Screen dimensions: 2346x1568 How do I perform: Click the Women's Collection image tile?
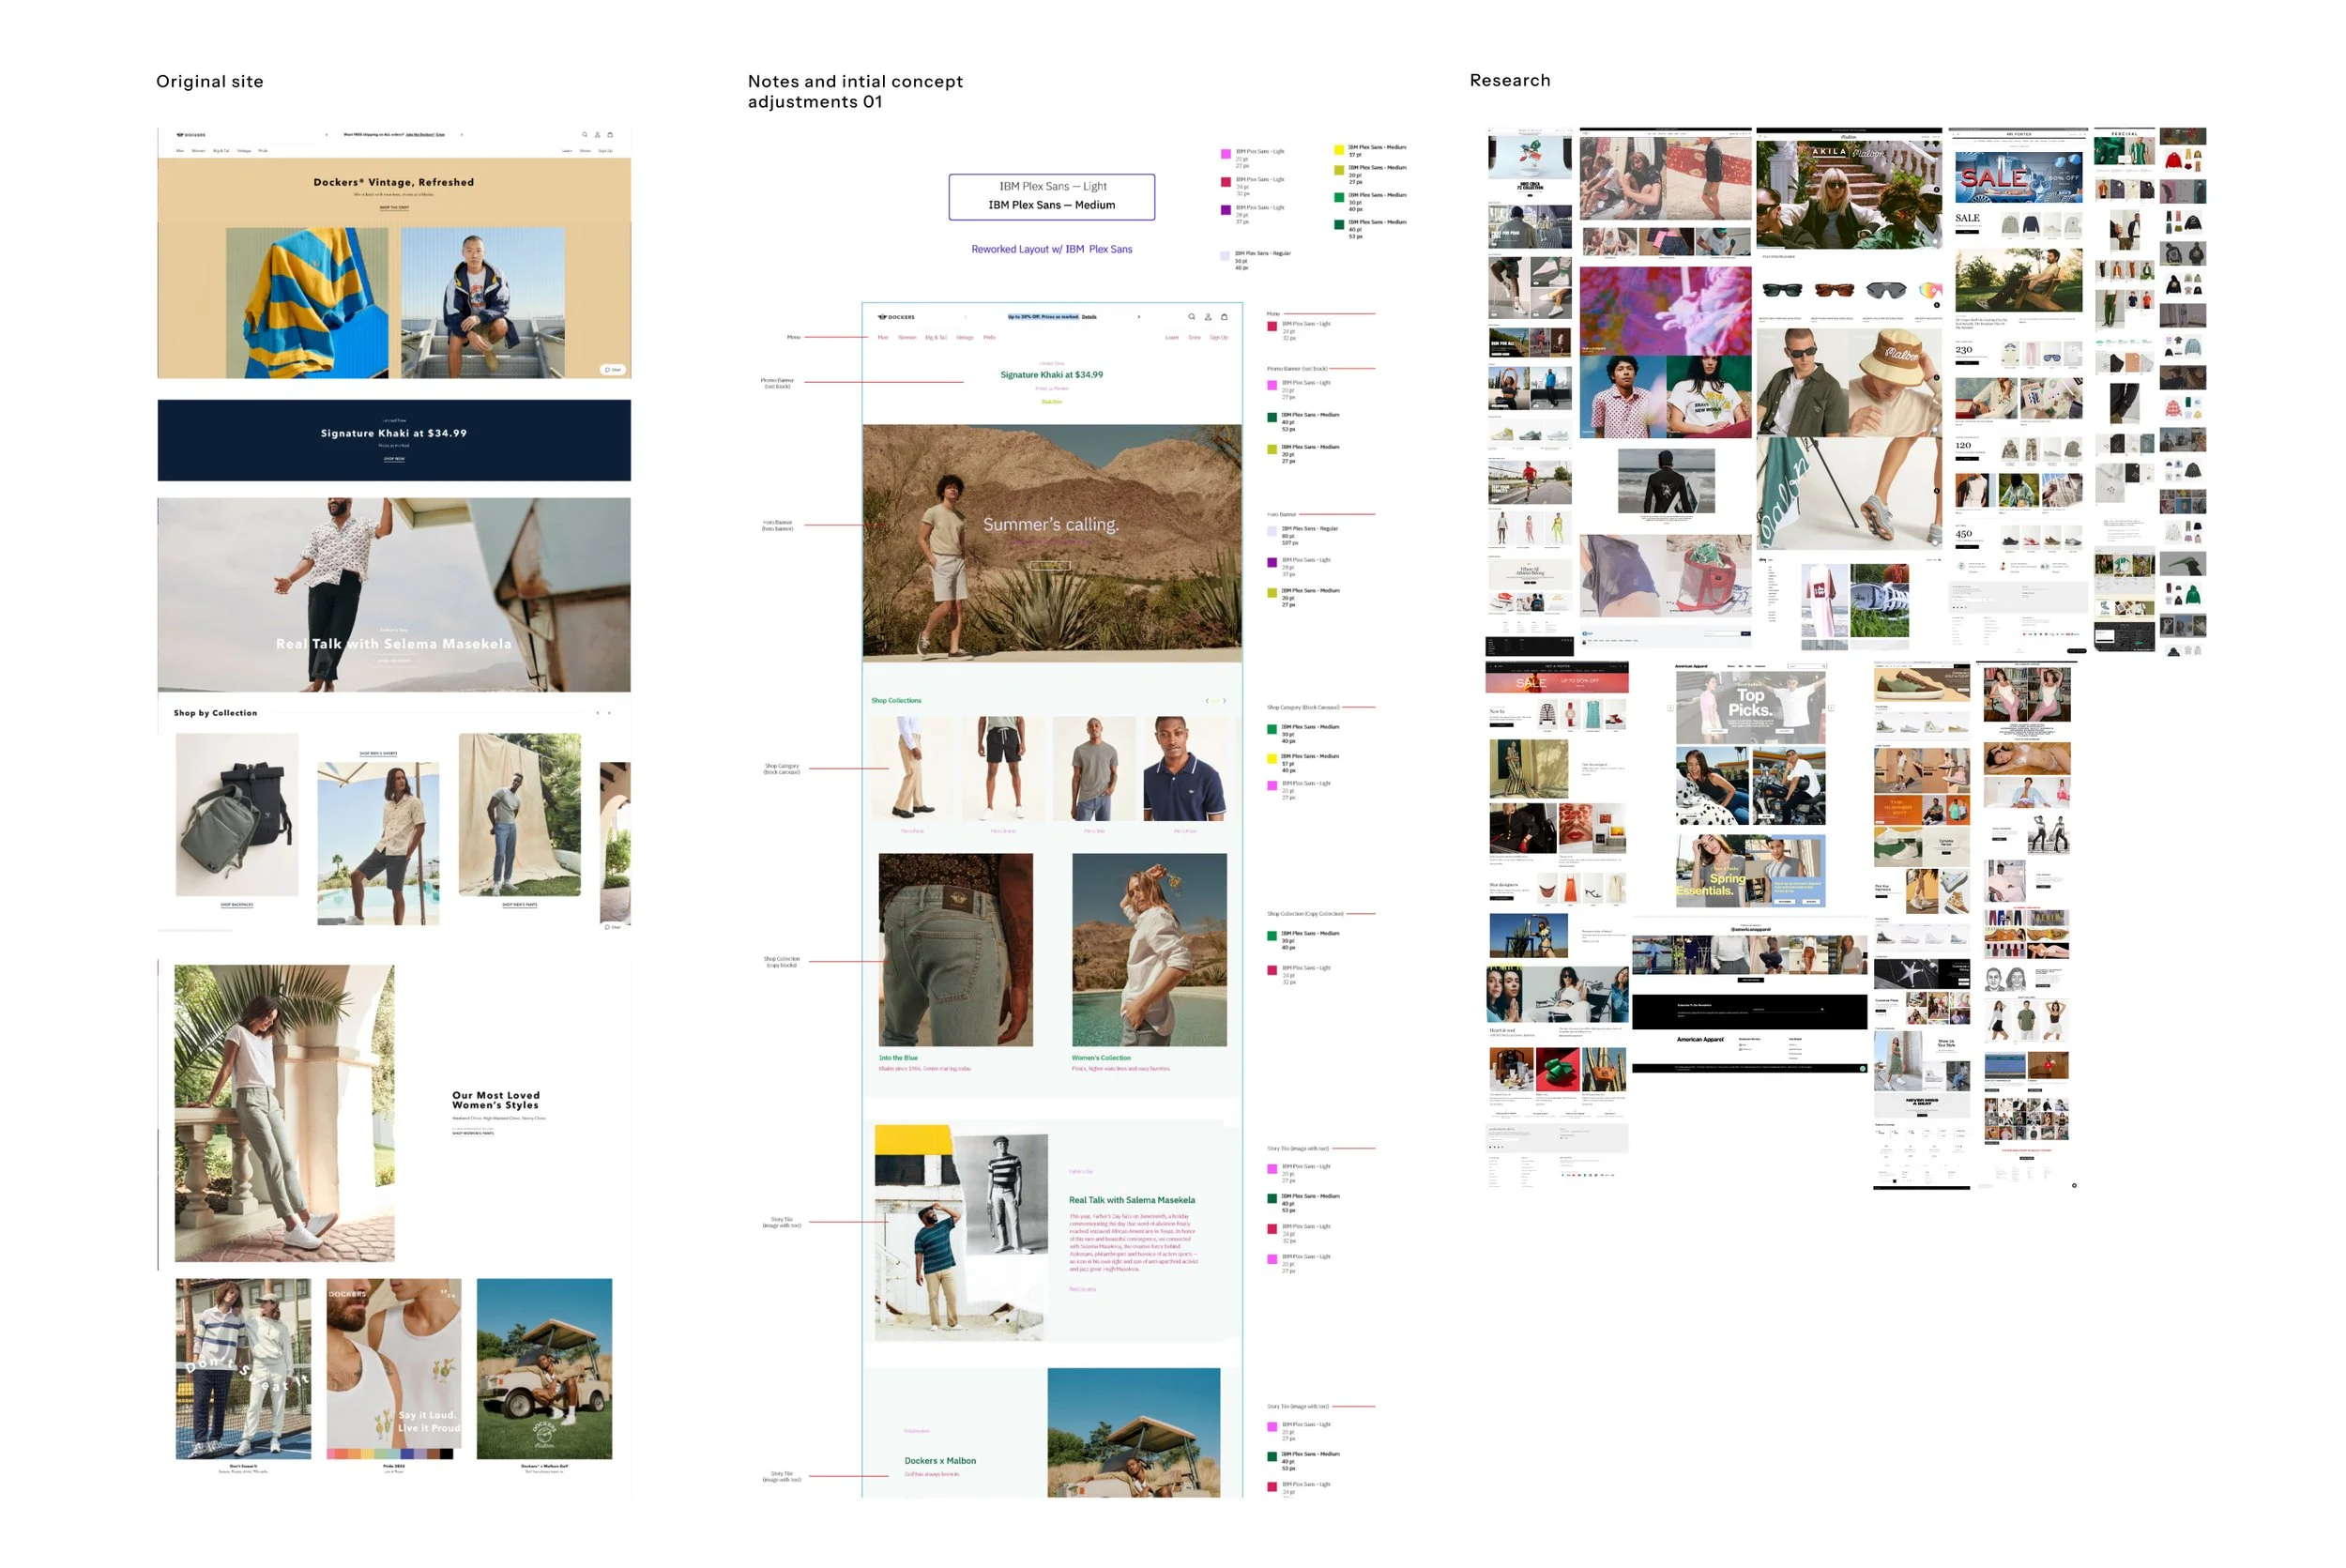click(x=1149, y=949)
